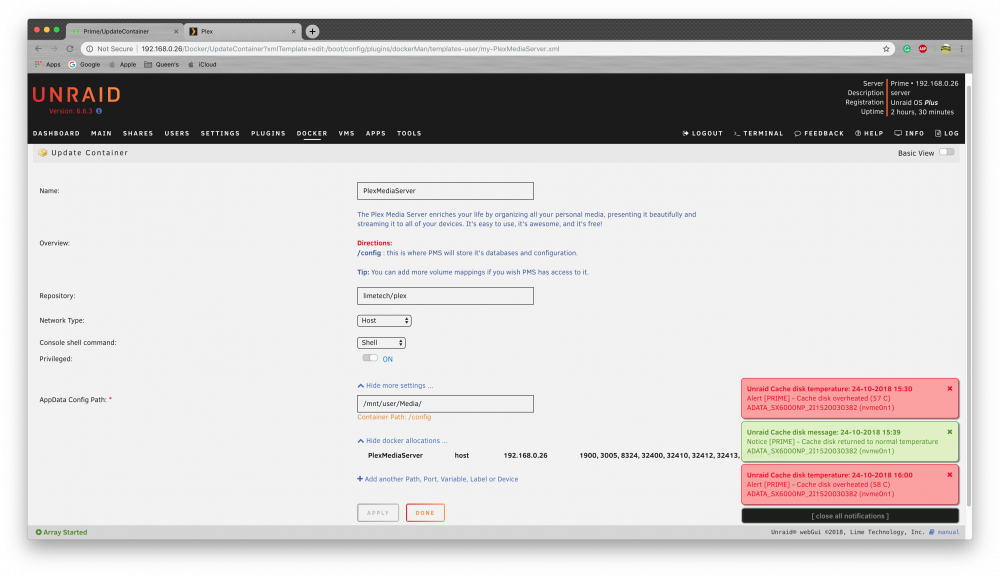Click close all notifications button
Viewport: 1000px width, 576px height.
pos(849,515)
